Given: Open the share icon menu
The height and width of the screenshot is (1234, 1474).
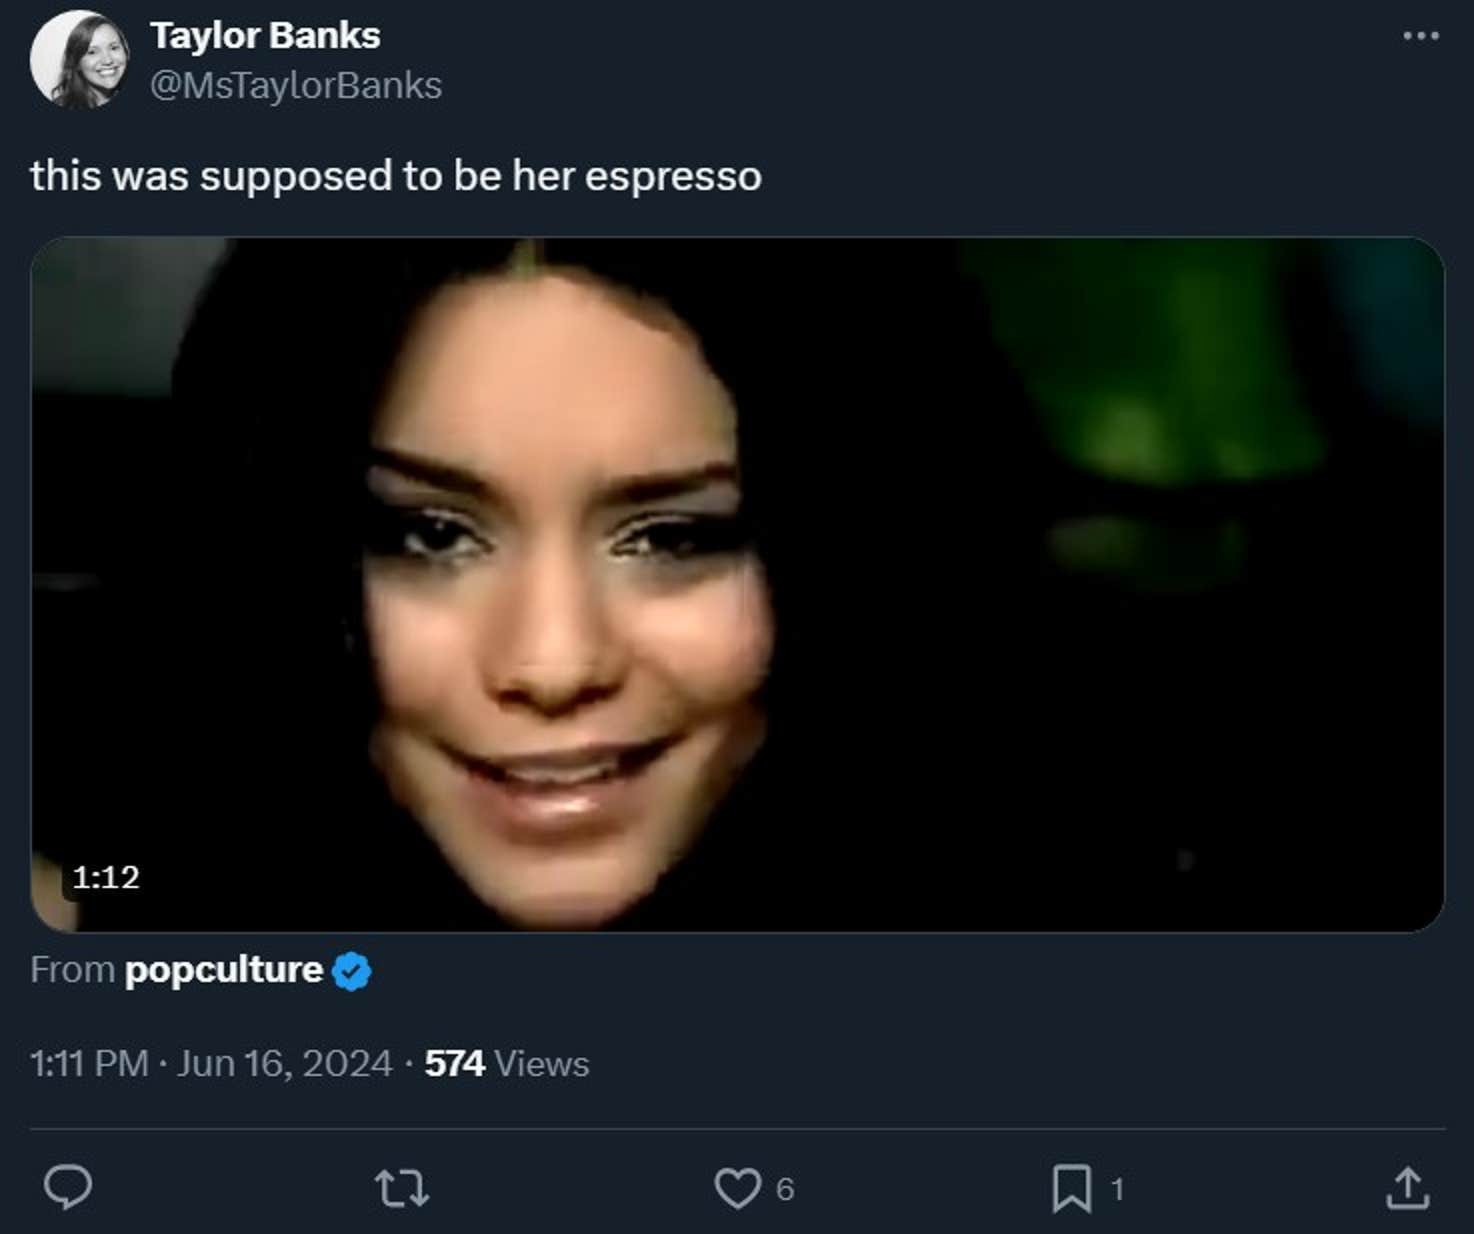Looking at the screenshot, I should pos(1407,1188).
